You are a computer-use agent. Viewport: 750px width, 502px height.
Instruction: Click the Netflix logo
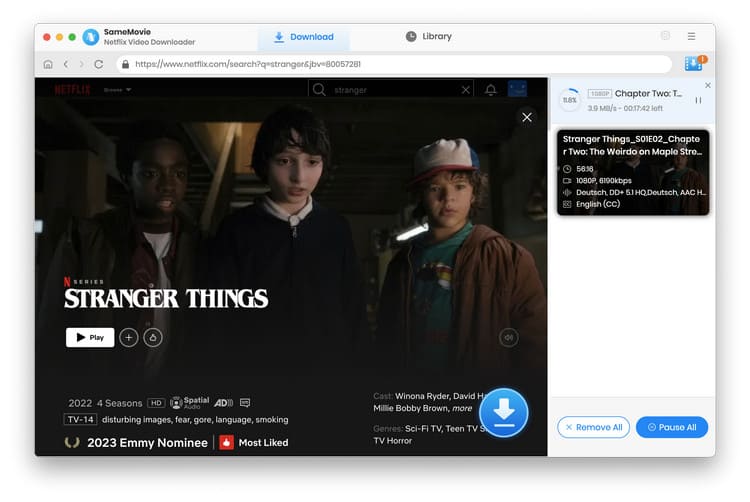72,90
